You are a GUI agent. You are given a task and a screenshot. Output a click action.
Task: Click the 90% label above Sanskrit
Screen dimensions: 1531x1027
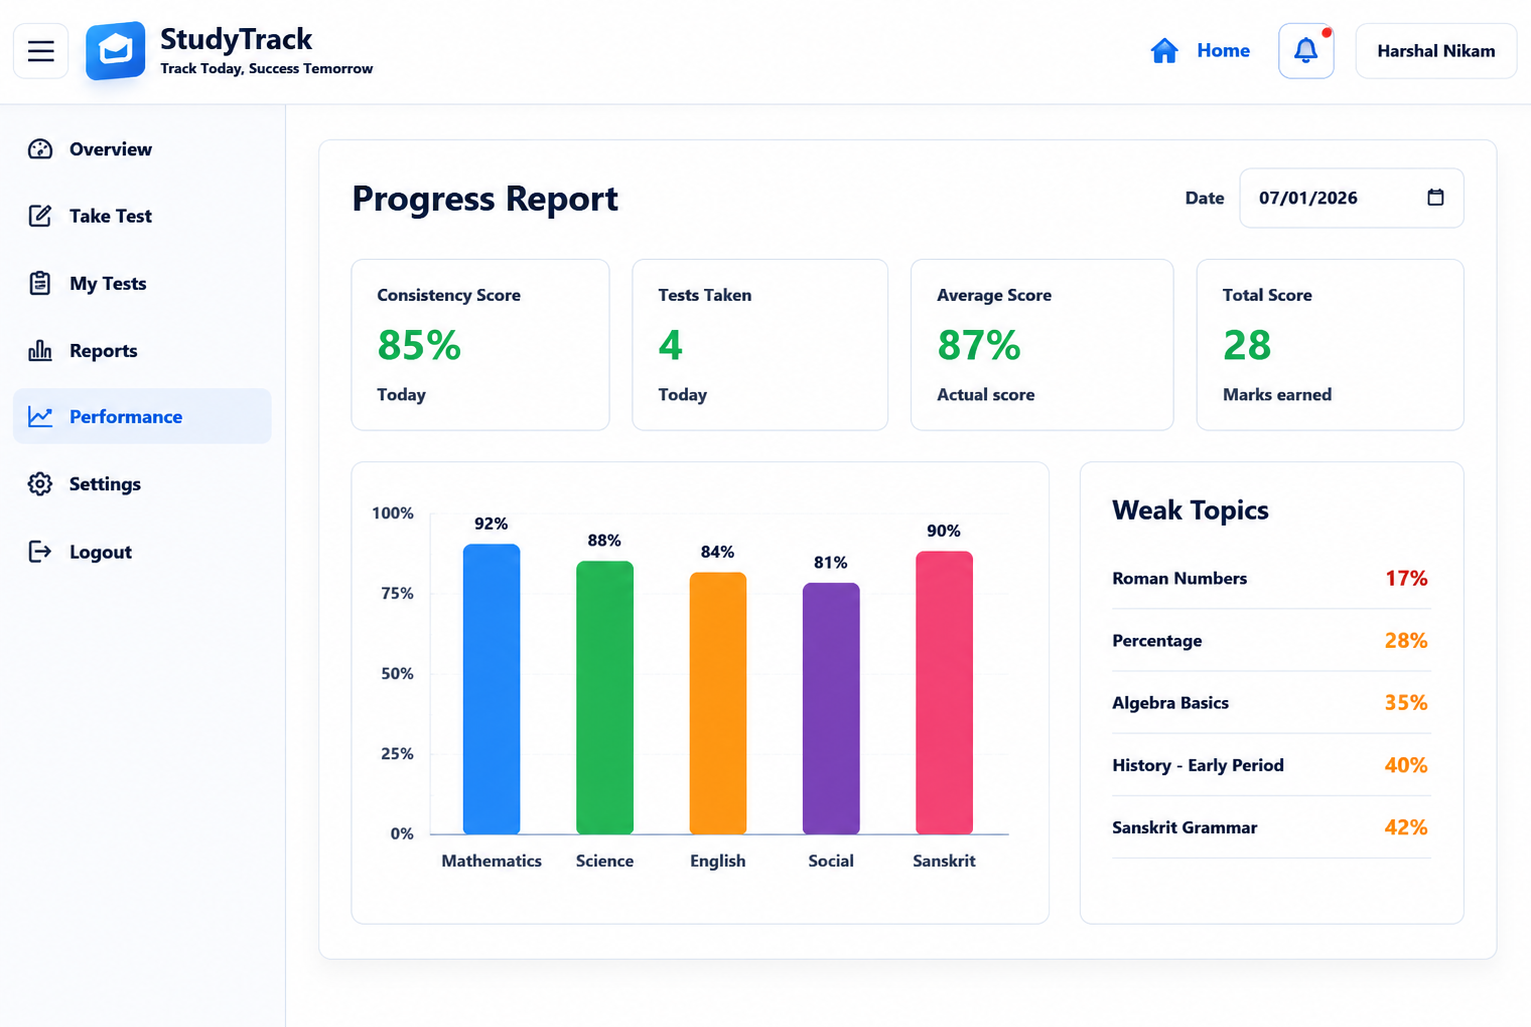point(944,531)
